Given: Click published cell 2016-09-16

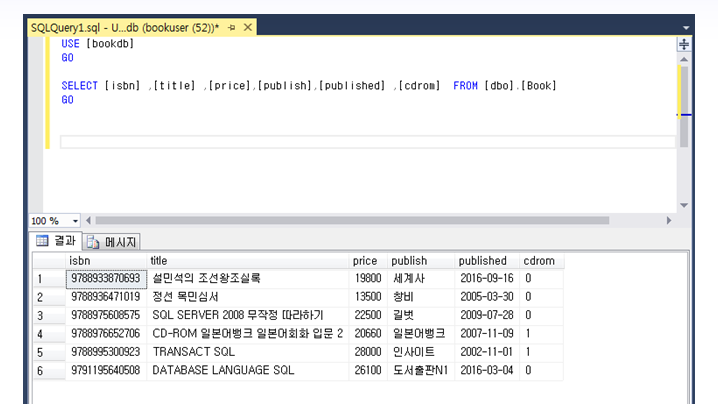Looking at the screenshot, I should [487, 279].
